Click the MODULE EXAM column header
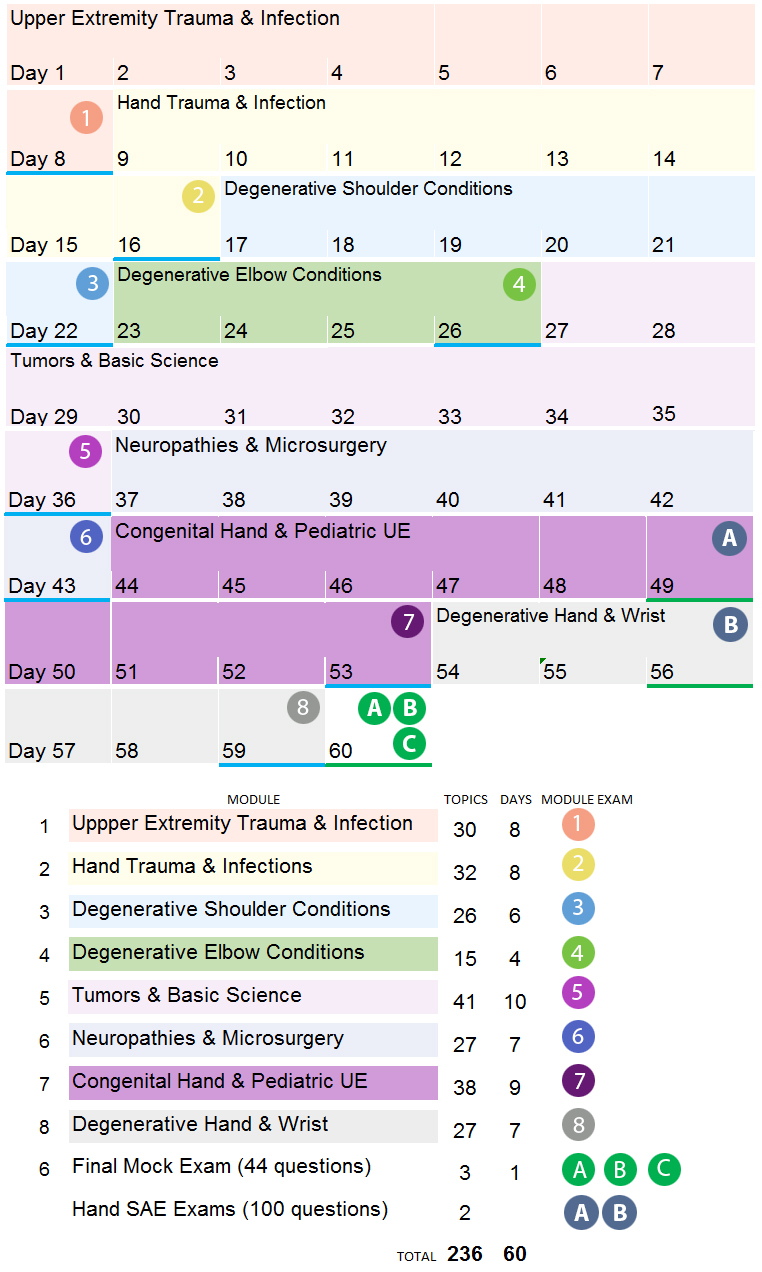Image resolution: width=762 pixels, height=1272 pixels. pos(587,799)
